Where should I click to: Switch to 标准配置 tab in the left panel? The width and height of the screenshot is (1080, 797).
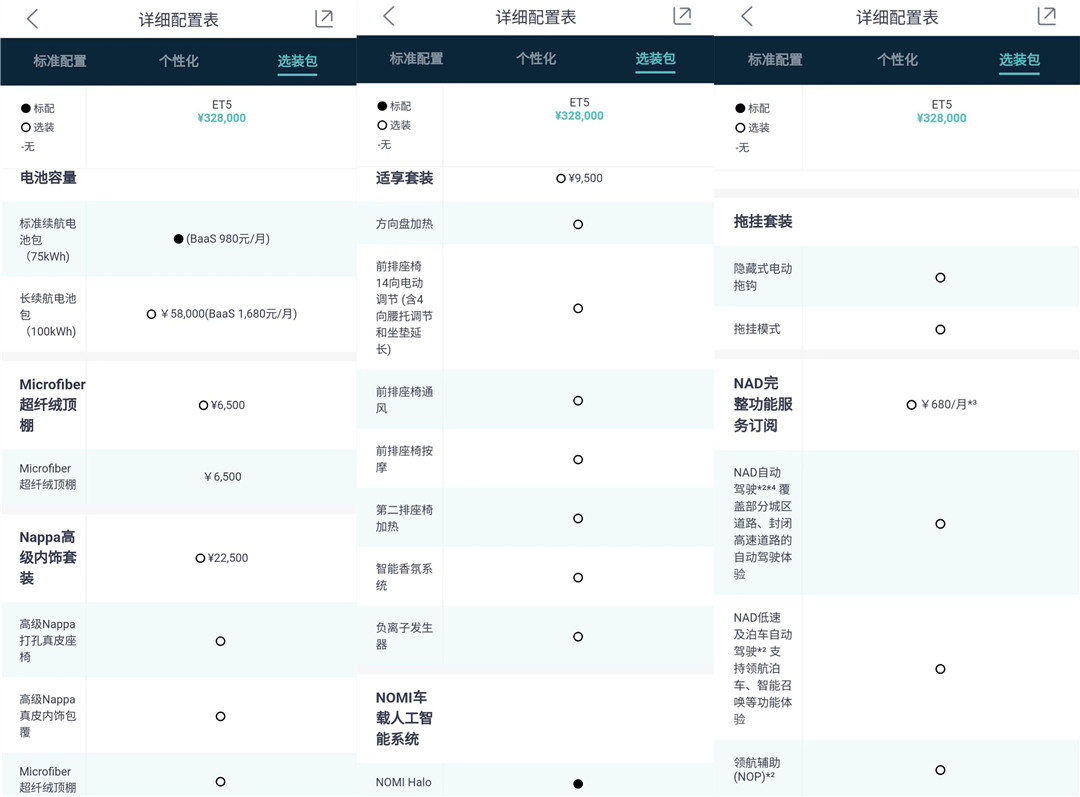[x=60, y=61]
